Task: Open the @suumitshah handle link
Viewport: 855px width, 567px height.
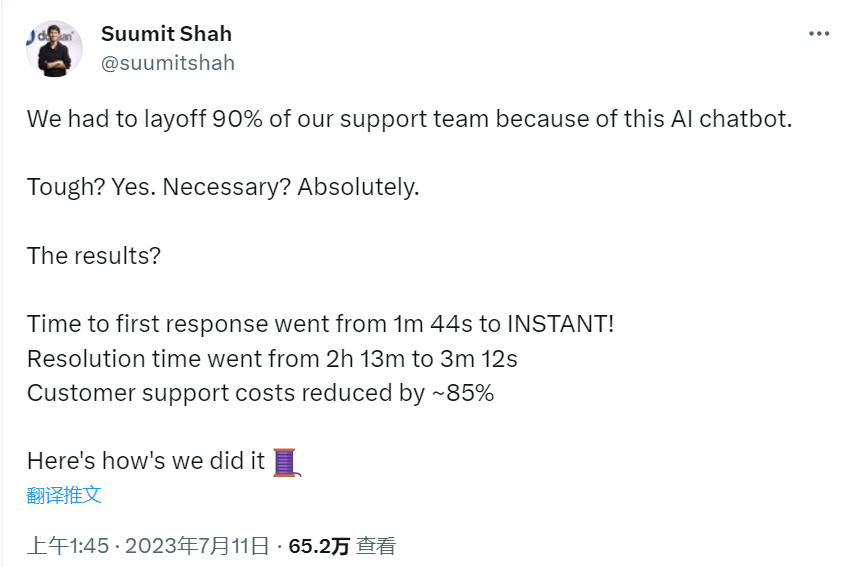Action: tap(168, 63)
